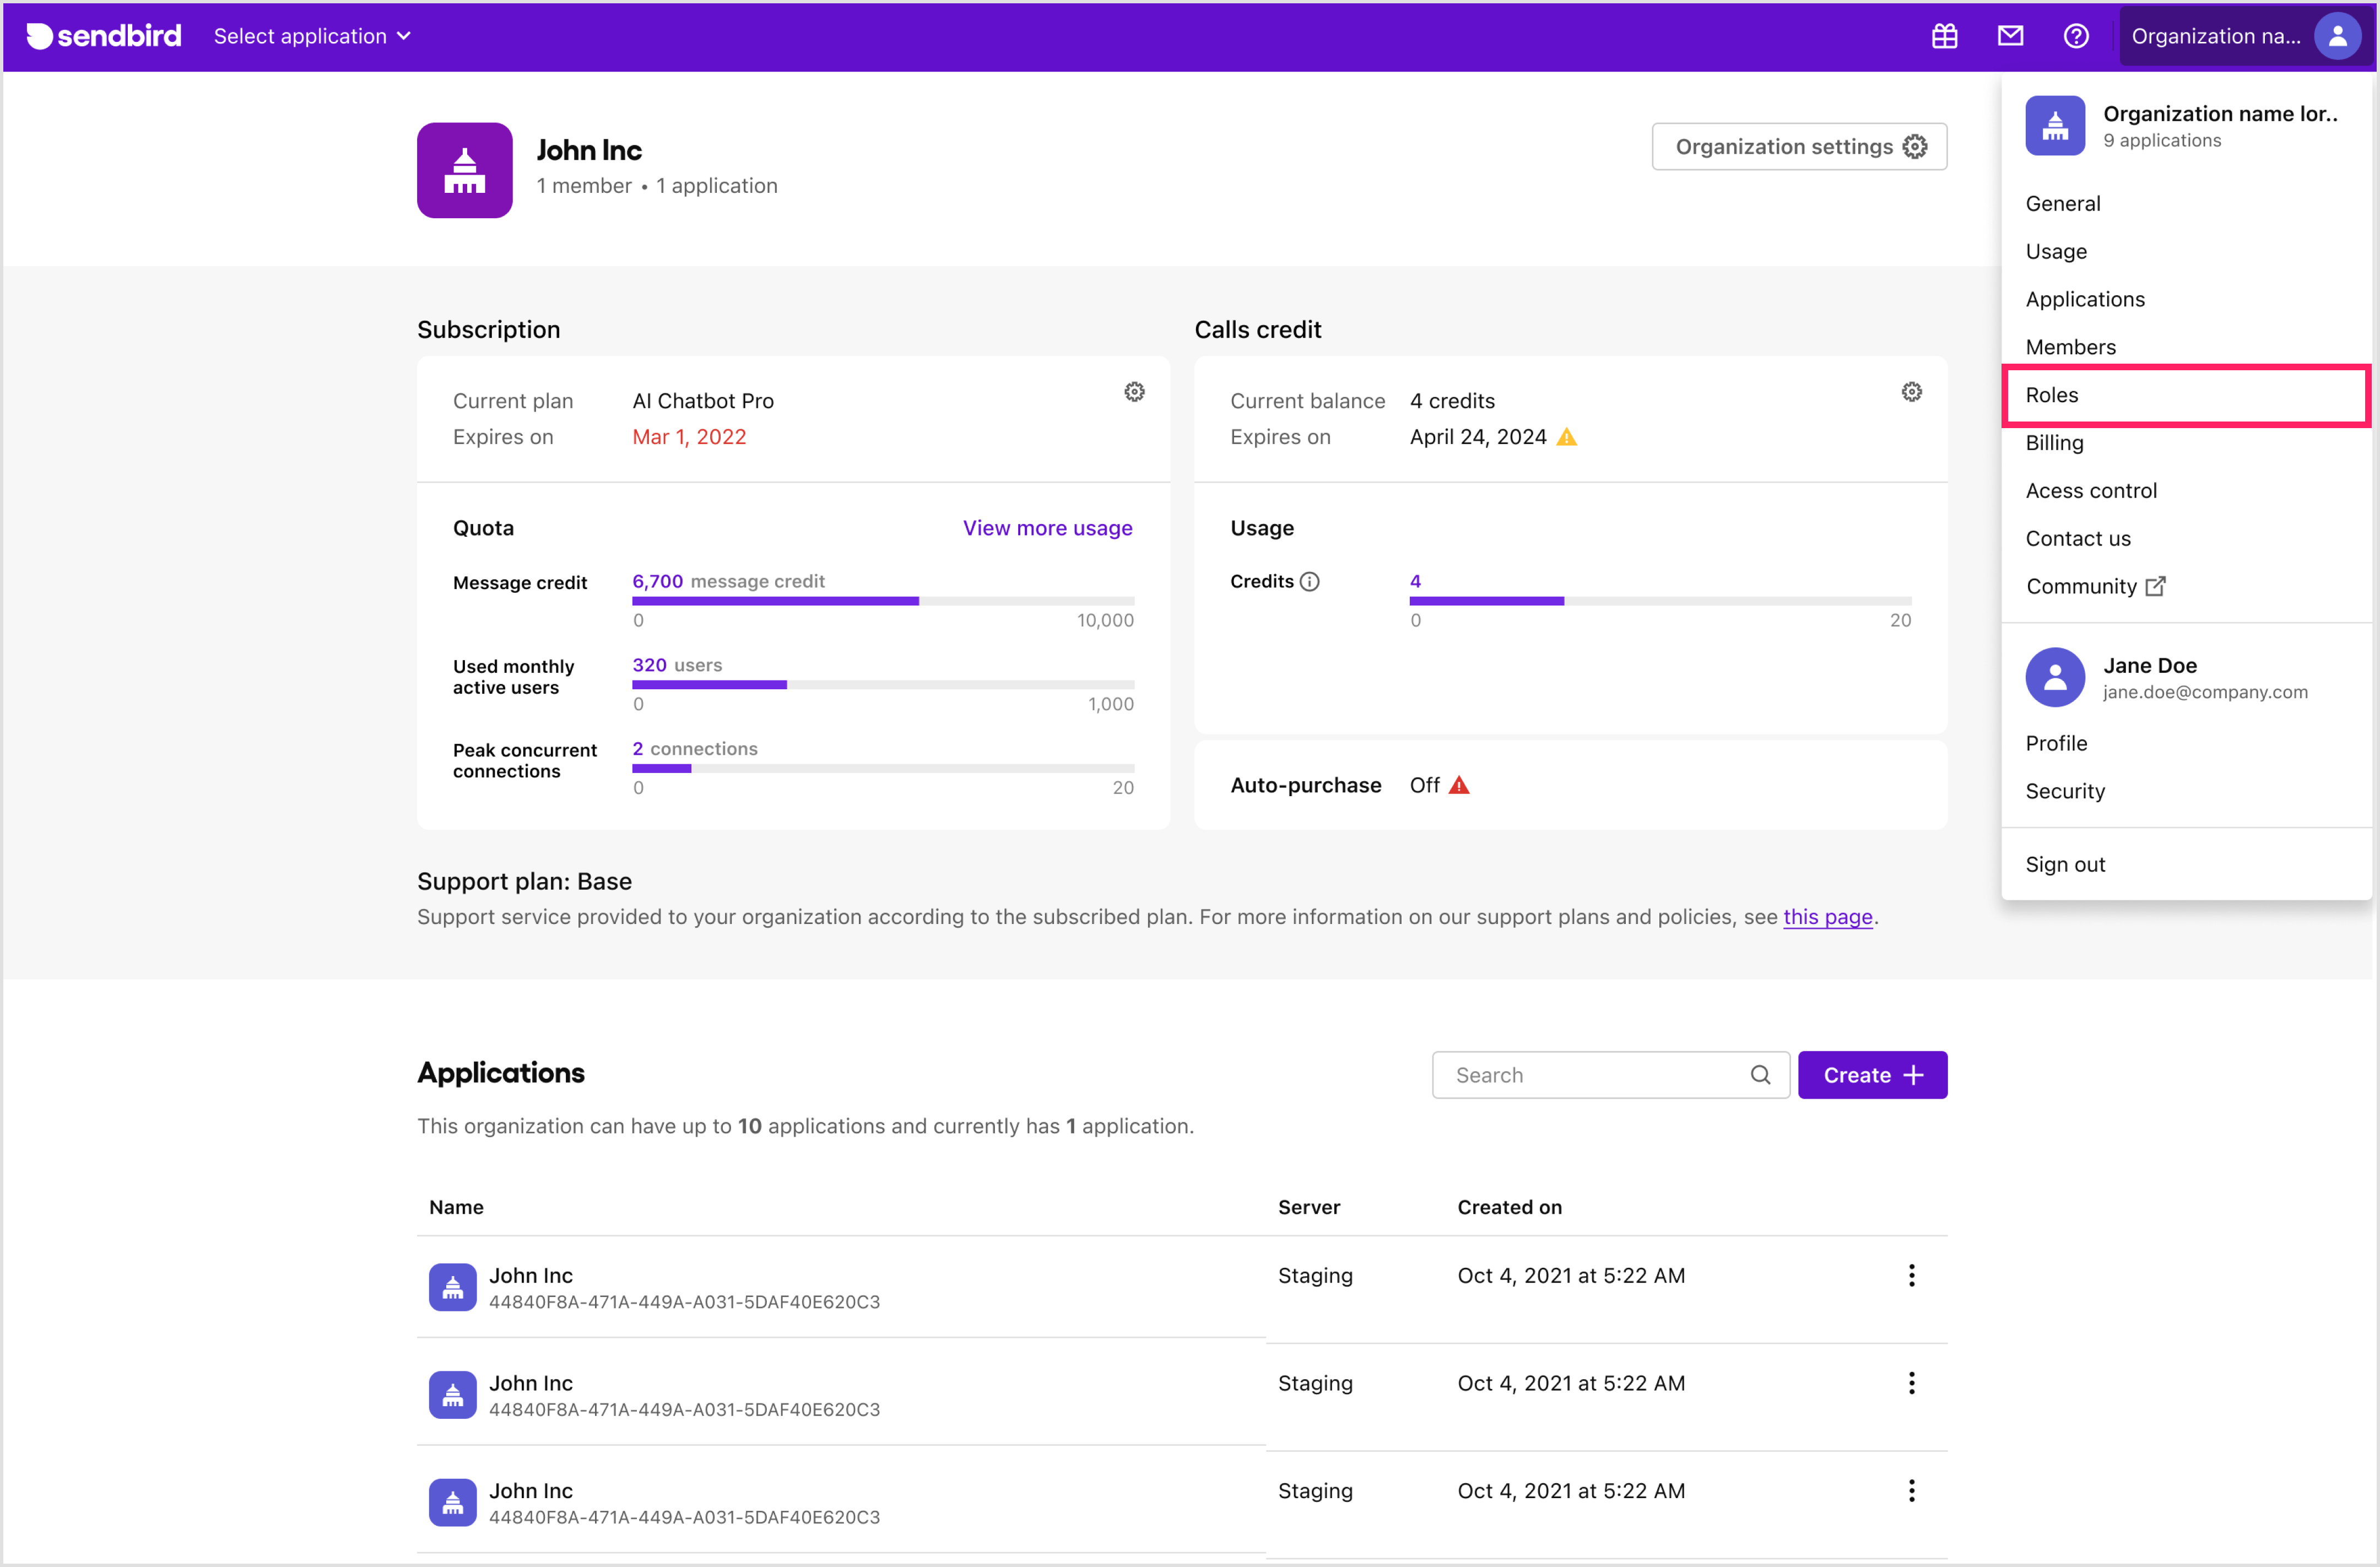Open the mail notifications icon
This screenshot has height=1567, width=2380.
point(2011,36)
